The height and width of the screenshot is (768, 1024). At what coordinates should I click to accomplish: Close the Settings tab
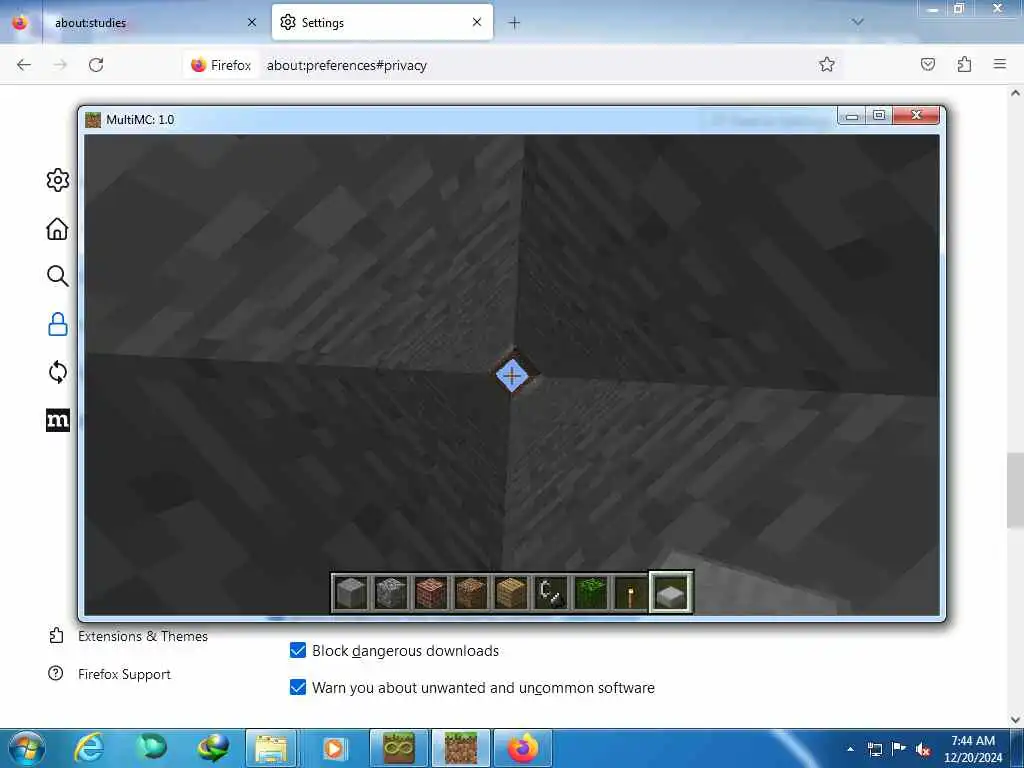[477, 22]
